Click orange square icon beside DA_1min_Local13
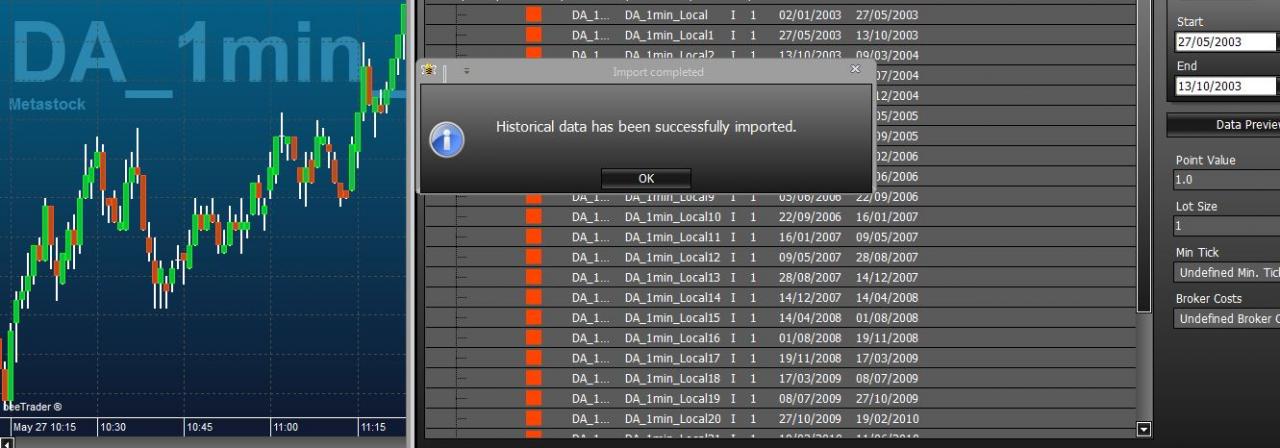This screenshot has width=1280, height=448. [533, 277]
